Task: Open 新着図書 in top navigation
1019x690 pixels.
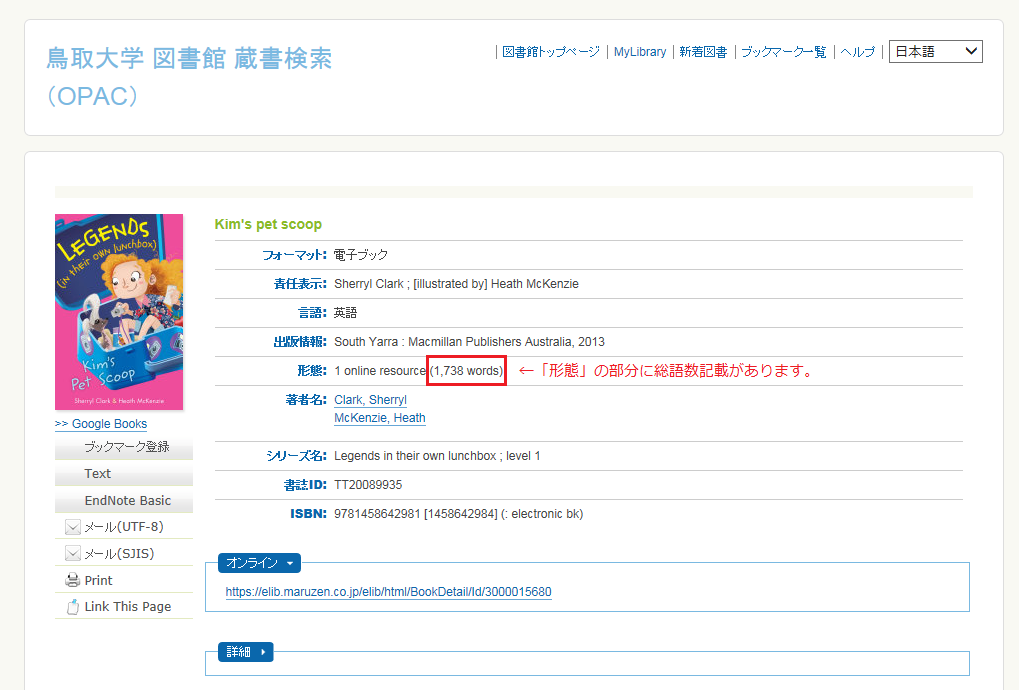Action: (703, 52)
